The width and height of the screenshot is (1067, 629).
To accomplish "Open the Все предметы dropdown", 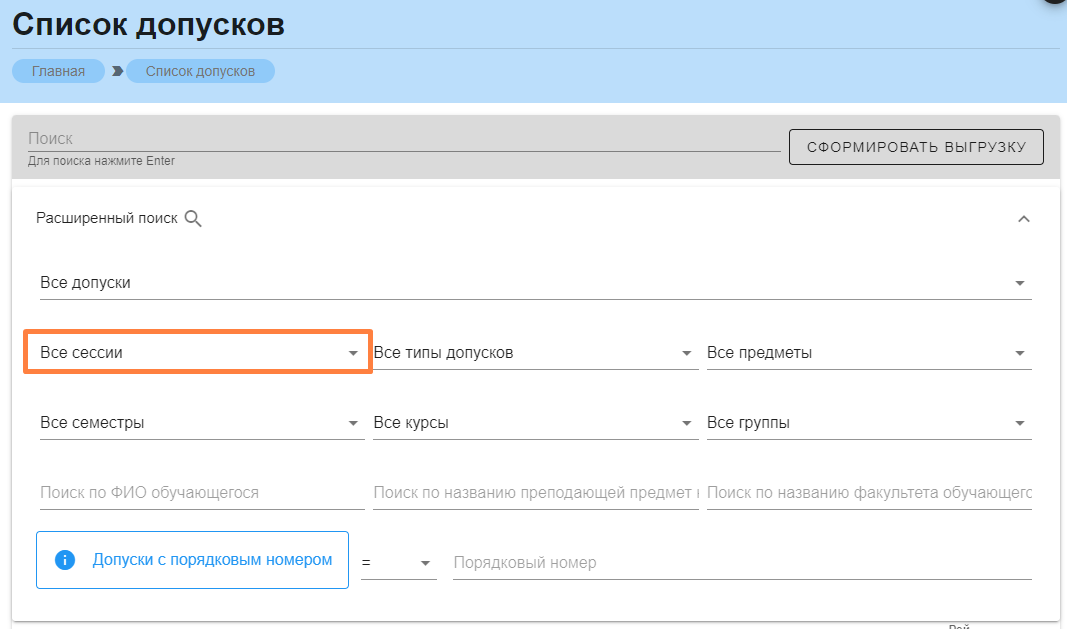I will (x=867, y=353).
